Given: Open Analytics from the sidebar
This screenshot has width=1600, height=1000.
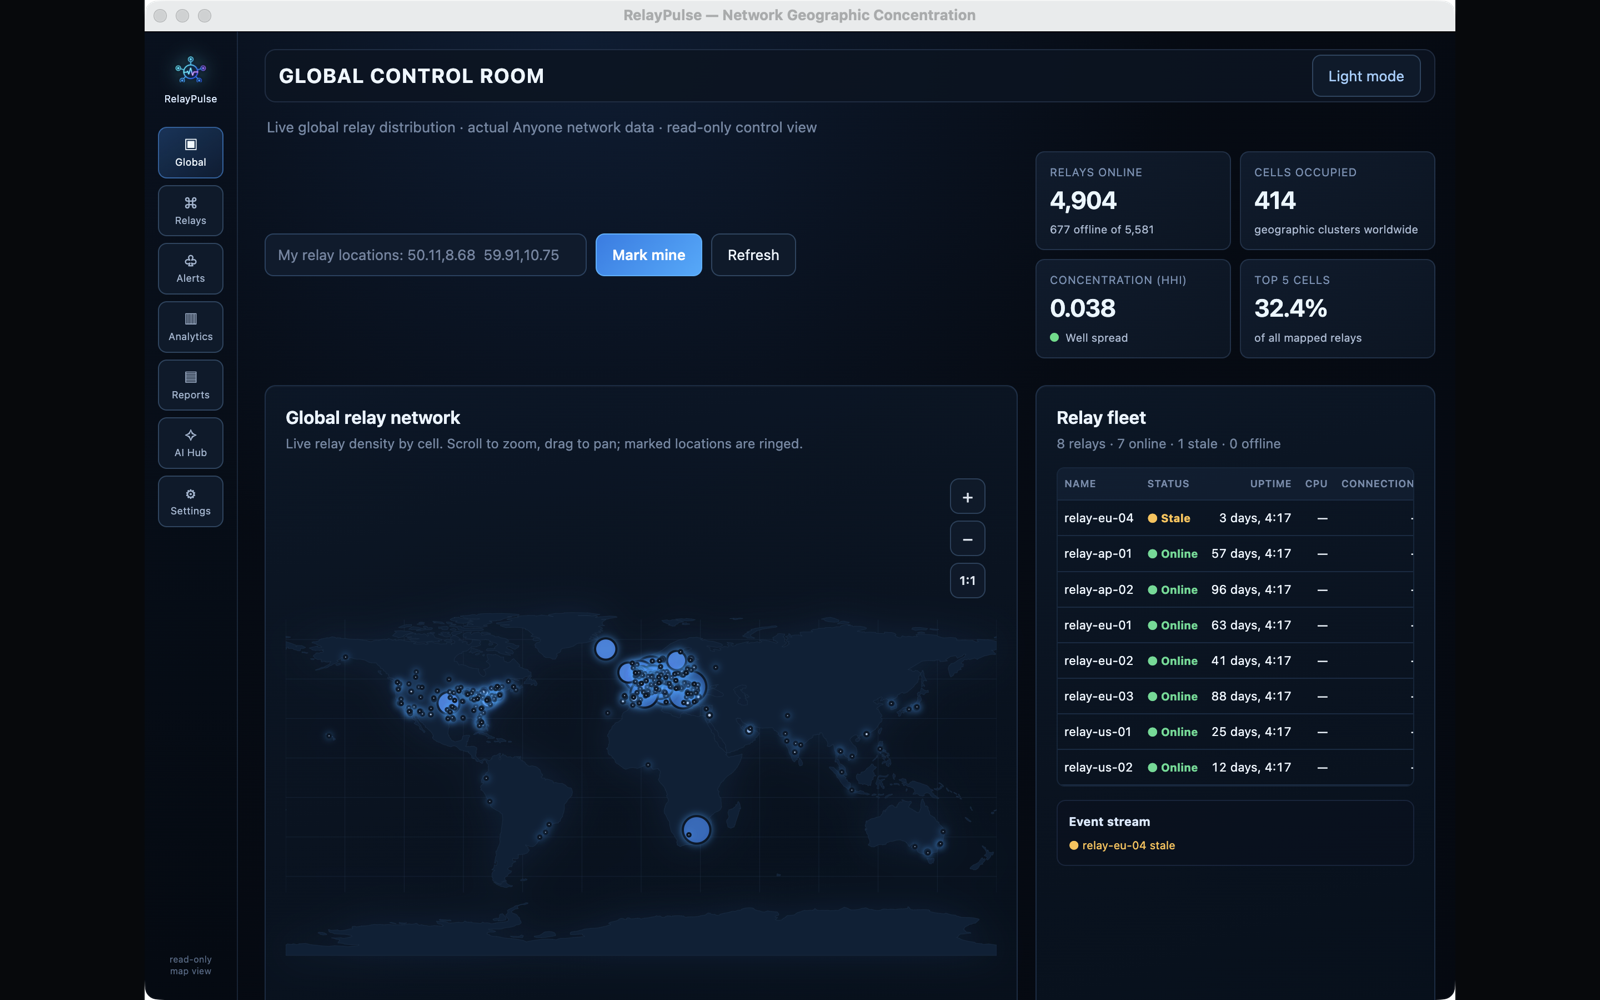Looking at the screenshot, I should coord(190,326).
